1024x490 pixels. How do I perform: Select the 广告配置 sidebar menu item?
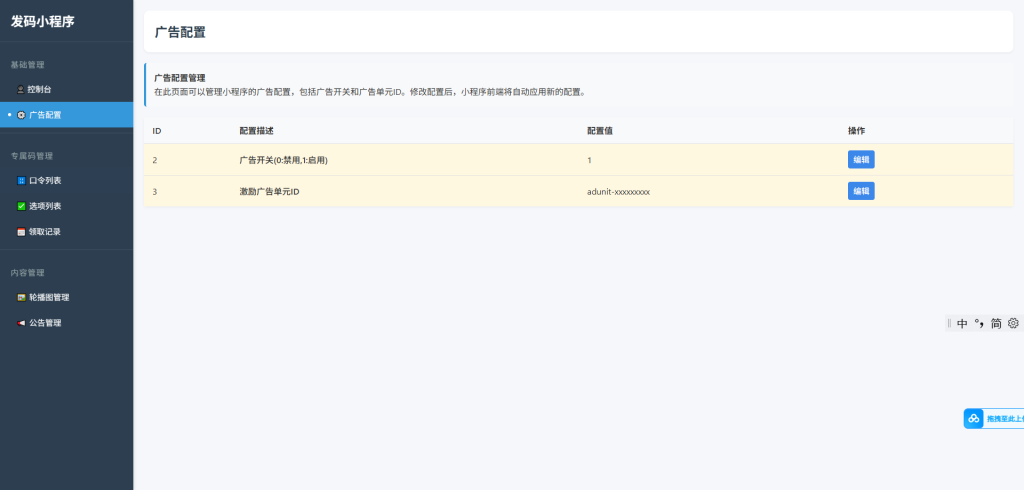[x=45, y=115]
